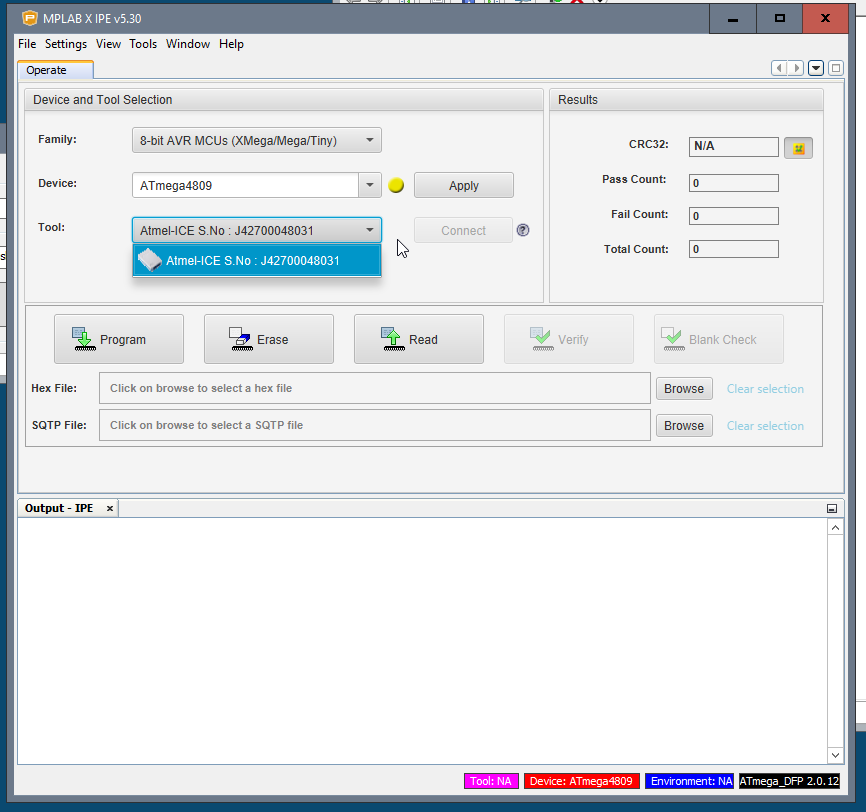Click the Results panel header
866x812 pixels.
click(x=687, y=99)
